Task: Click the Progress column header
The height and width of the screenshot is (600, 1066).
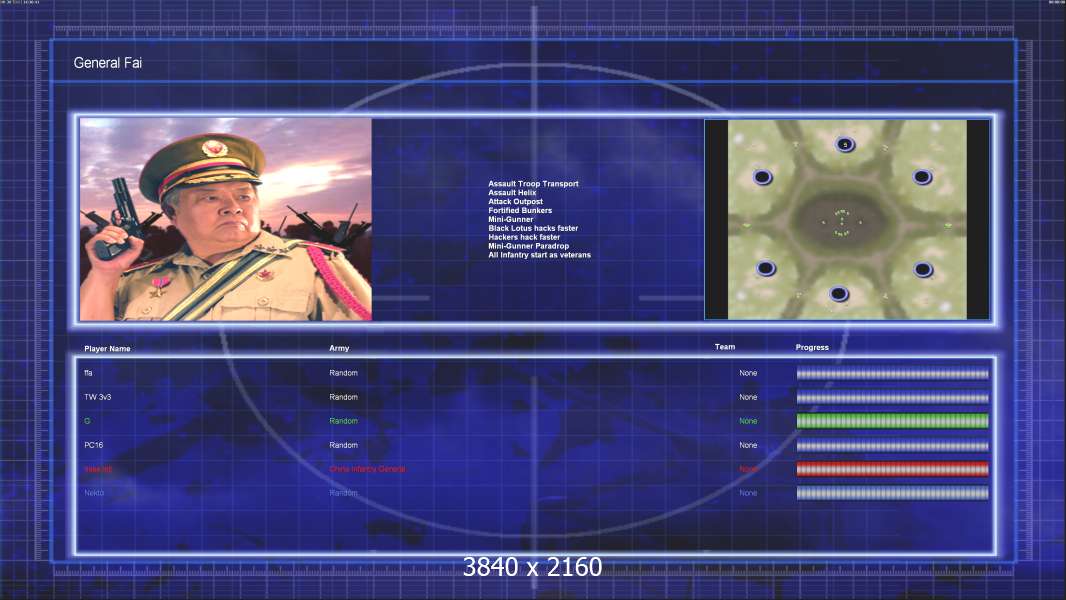Action: (812, 347)
